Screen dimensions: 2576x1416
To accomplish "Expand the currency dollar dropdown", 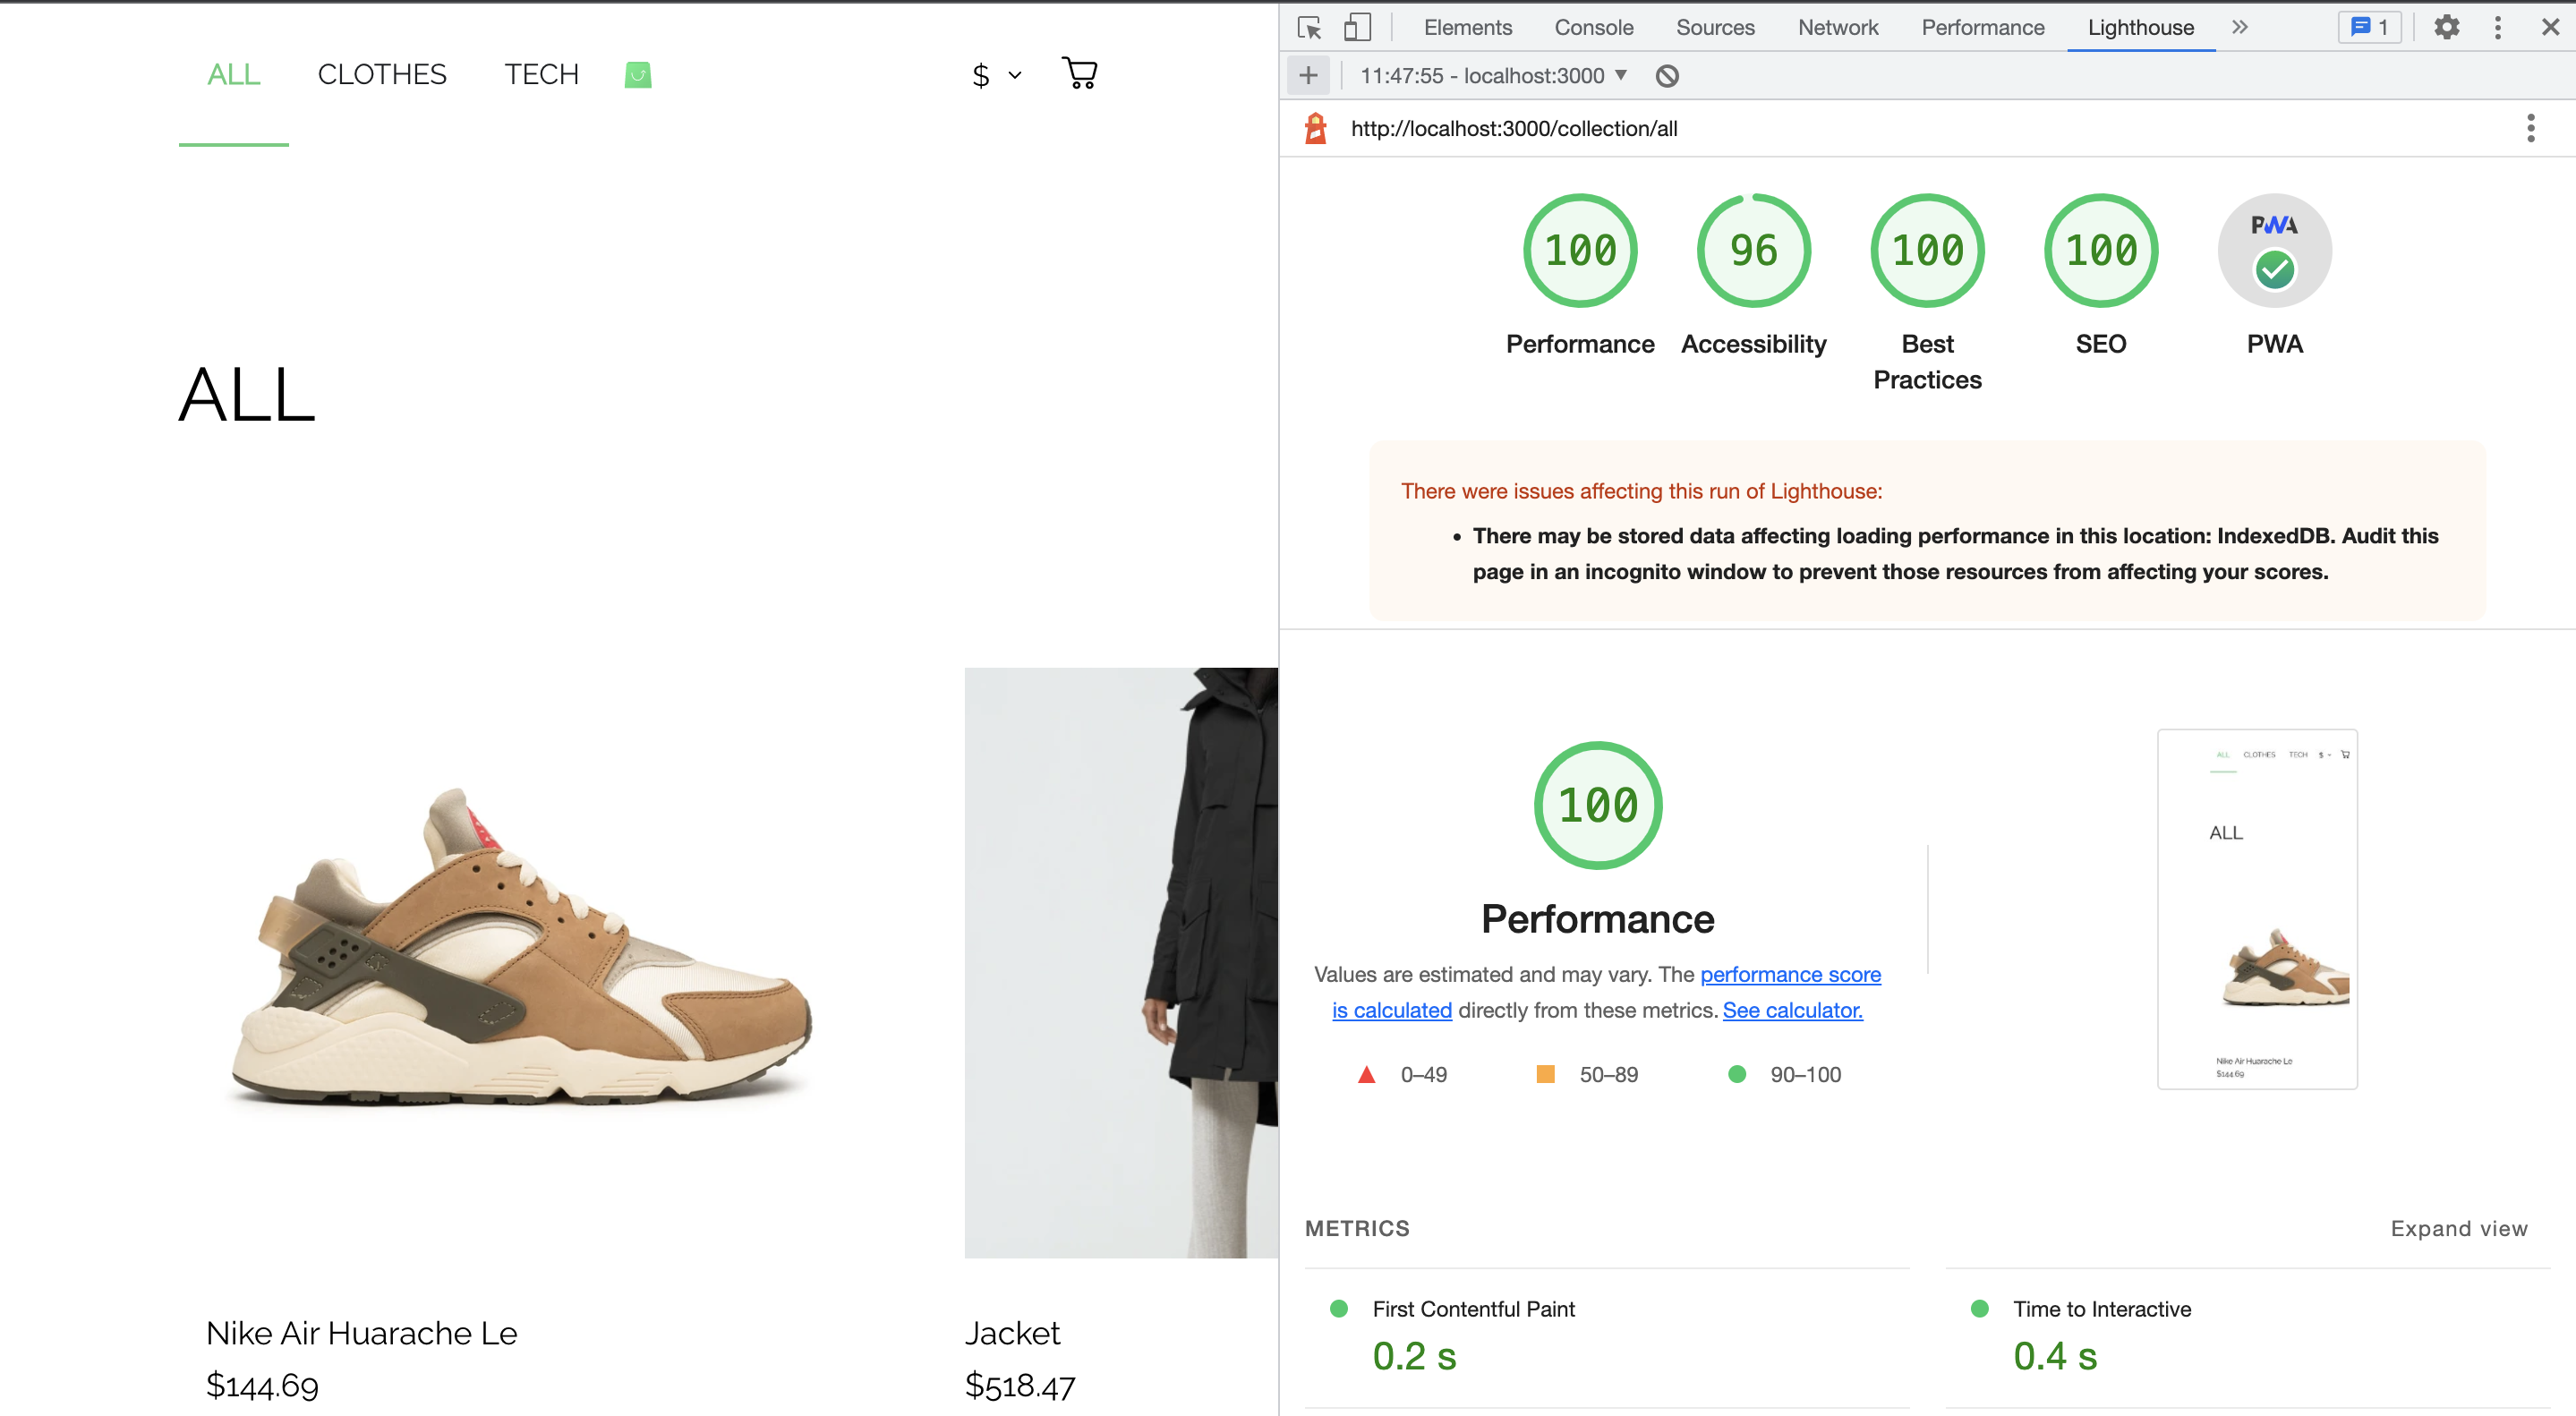I will coord(996,75).
